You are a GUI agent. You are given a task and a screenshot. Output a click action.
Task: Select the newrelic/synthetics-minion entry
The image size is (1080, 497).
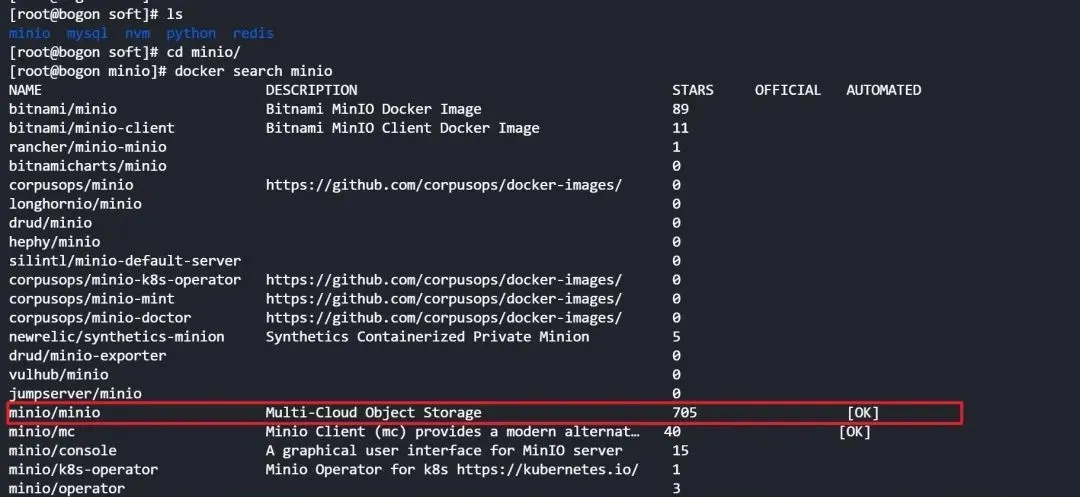[x=116, y=337]
